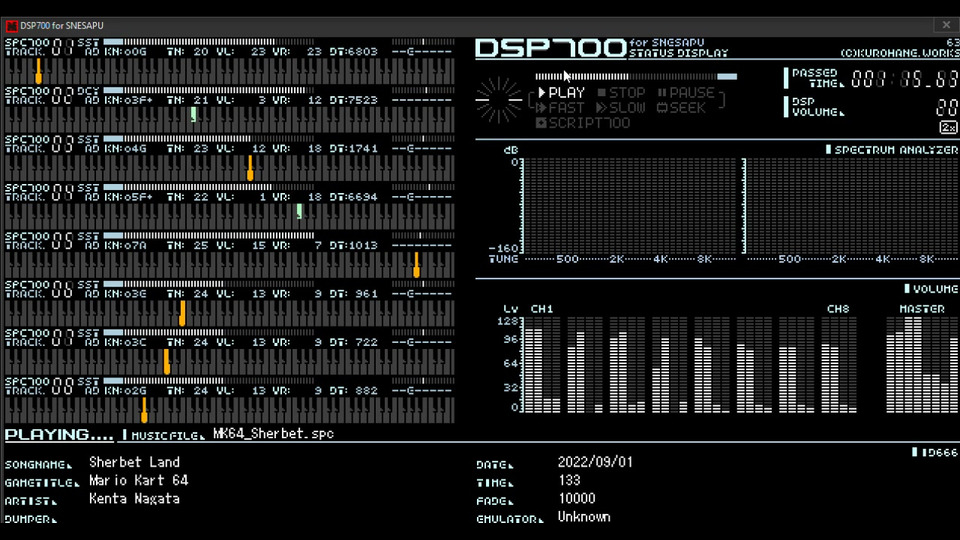
Task: Click the MK64_Sherbet.spc file name
Action: click(273, 433)
